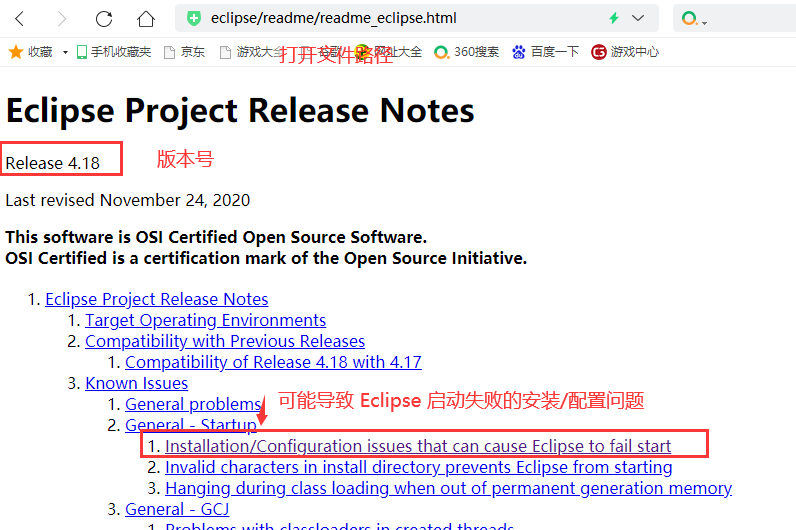
Task: Open the 360搜索 bookmark
Action: coord(467,52)
